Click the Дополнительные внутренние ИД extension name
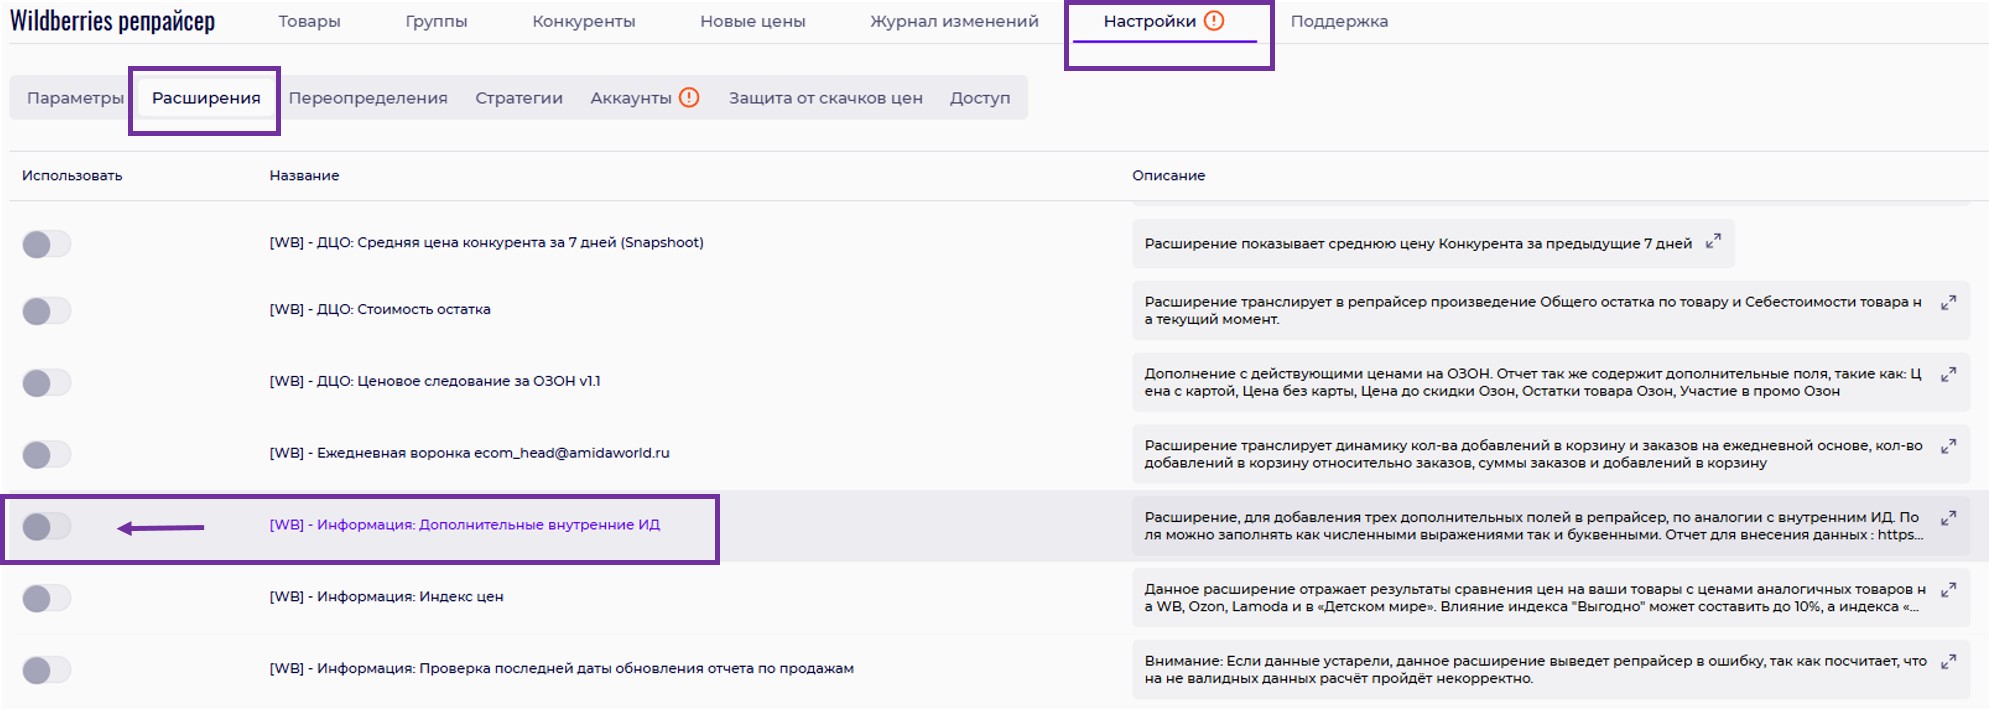The image size is (1989, 709). [x=464, y=525]
